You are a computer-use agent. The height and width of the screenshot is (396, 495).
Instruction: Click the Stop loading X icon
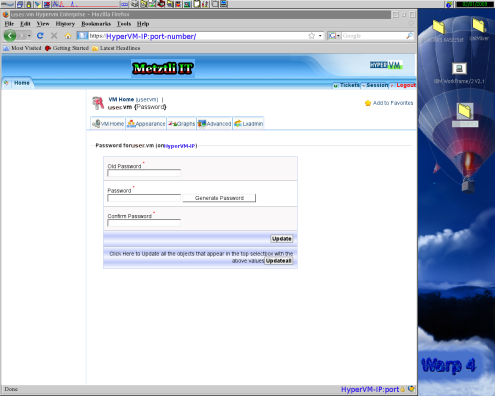[x=54, y=36]
